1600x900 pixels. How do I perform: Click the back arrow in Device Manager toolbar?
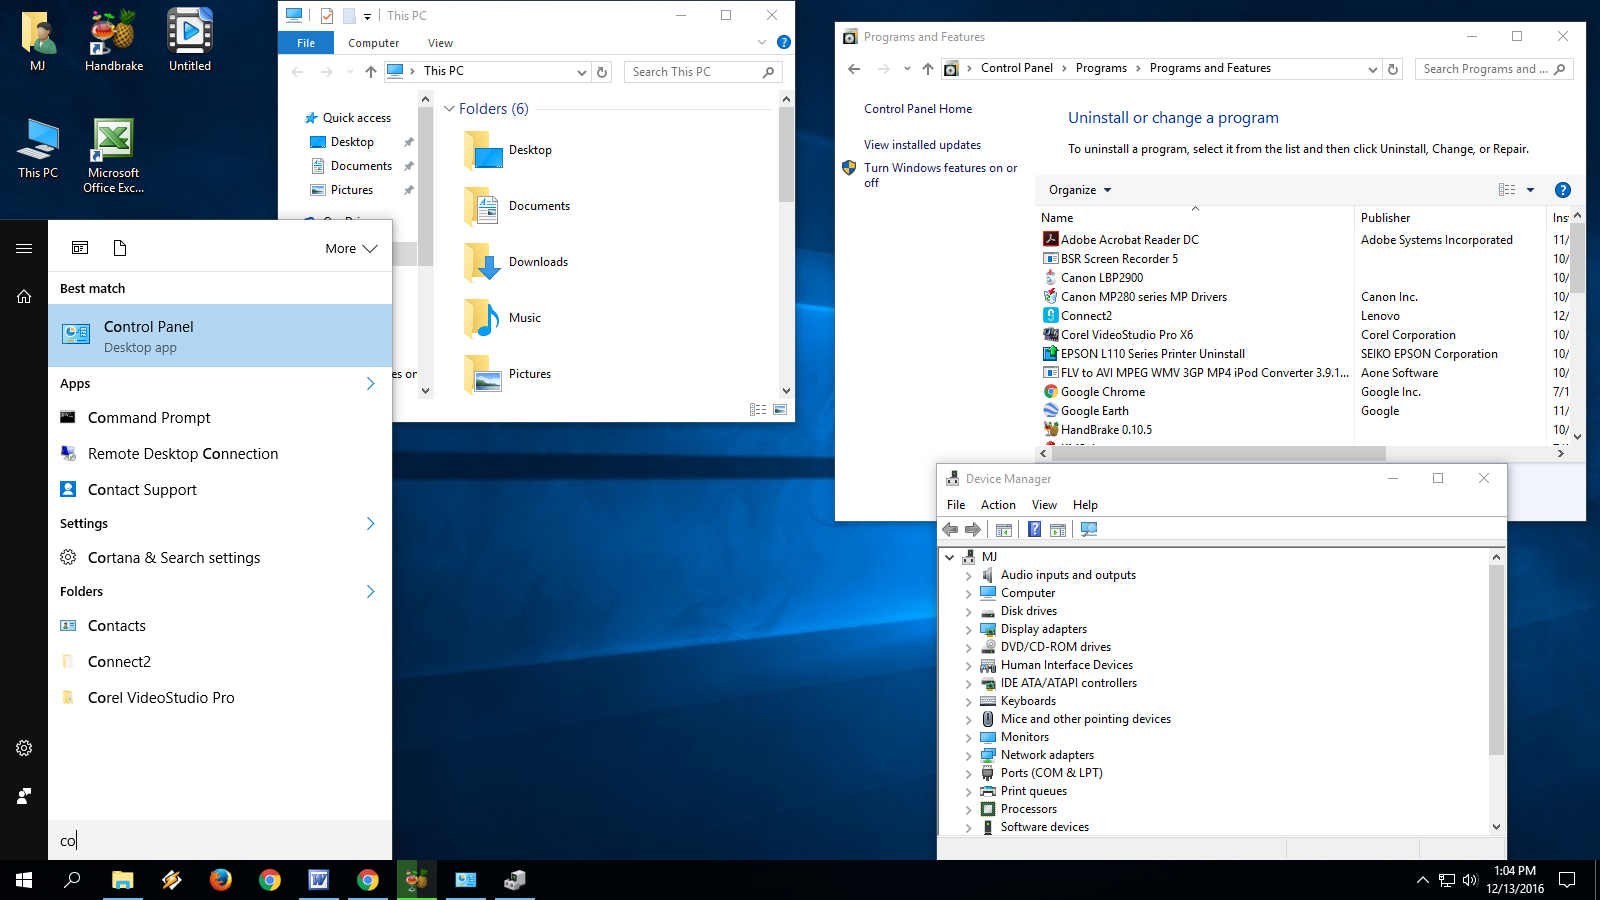(950, 529)
